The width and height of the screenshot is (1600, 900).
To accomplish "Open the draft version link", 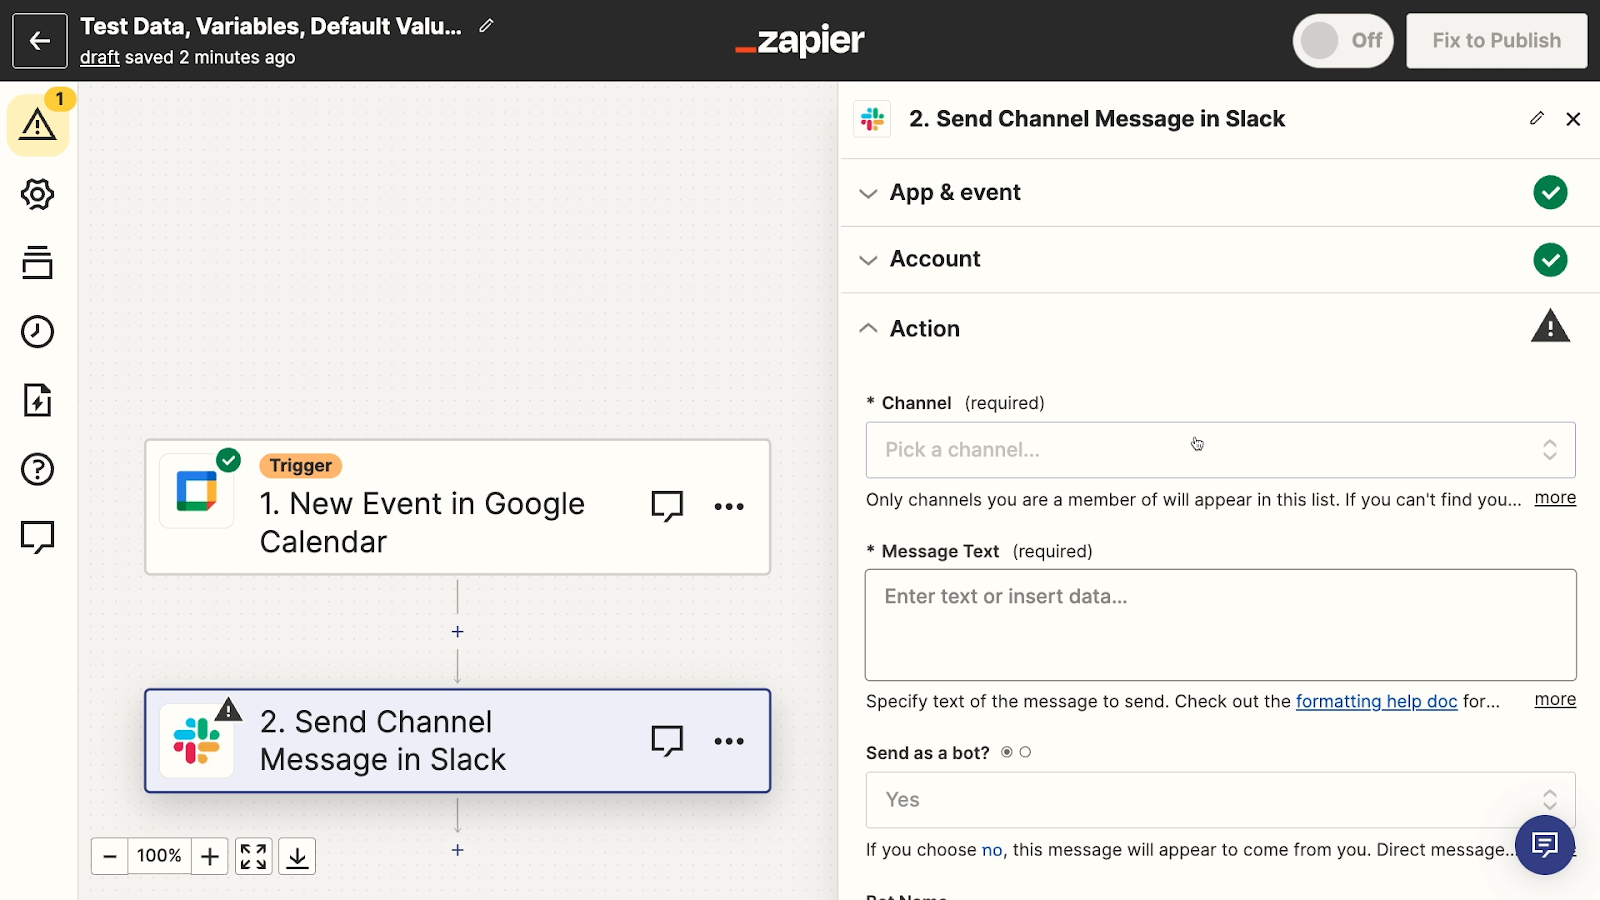I will point(100,57).
